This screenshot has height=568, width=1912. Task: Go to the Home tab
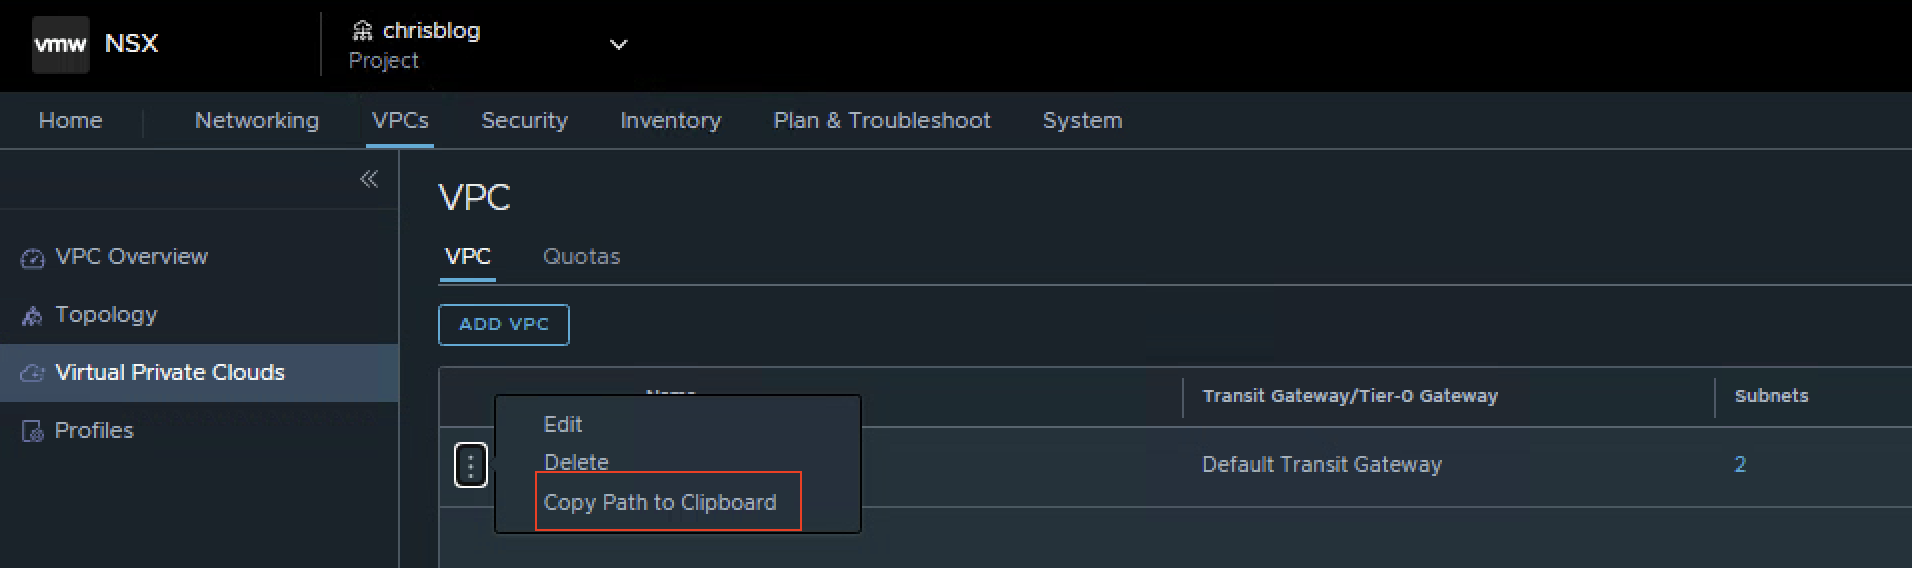70,120
